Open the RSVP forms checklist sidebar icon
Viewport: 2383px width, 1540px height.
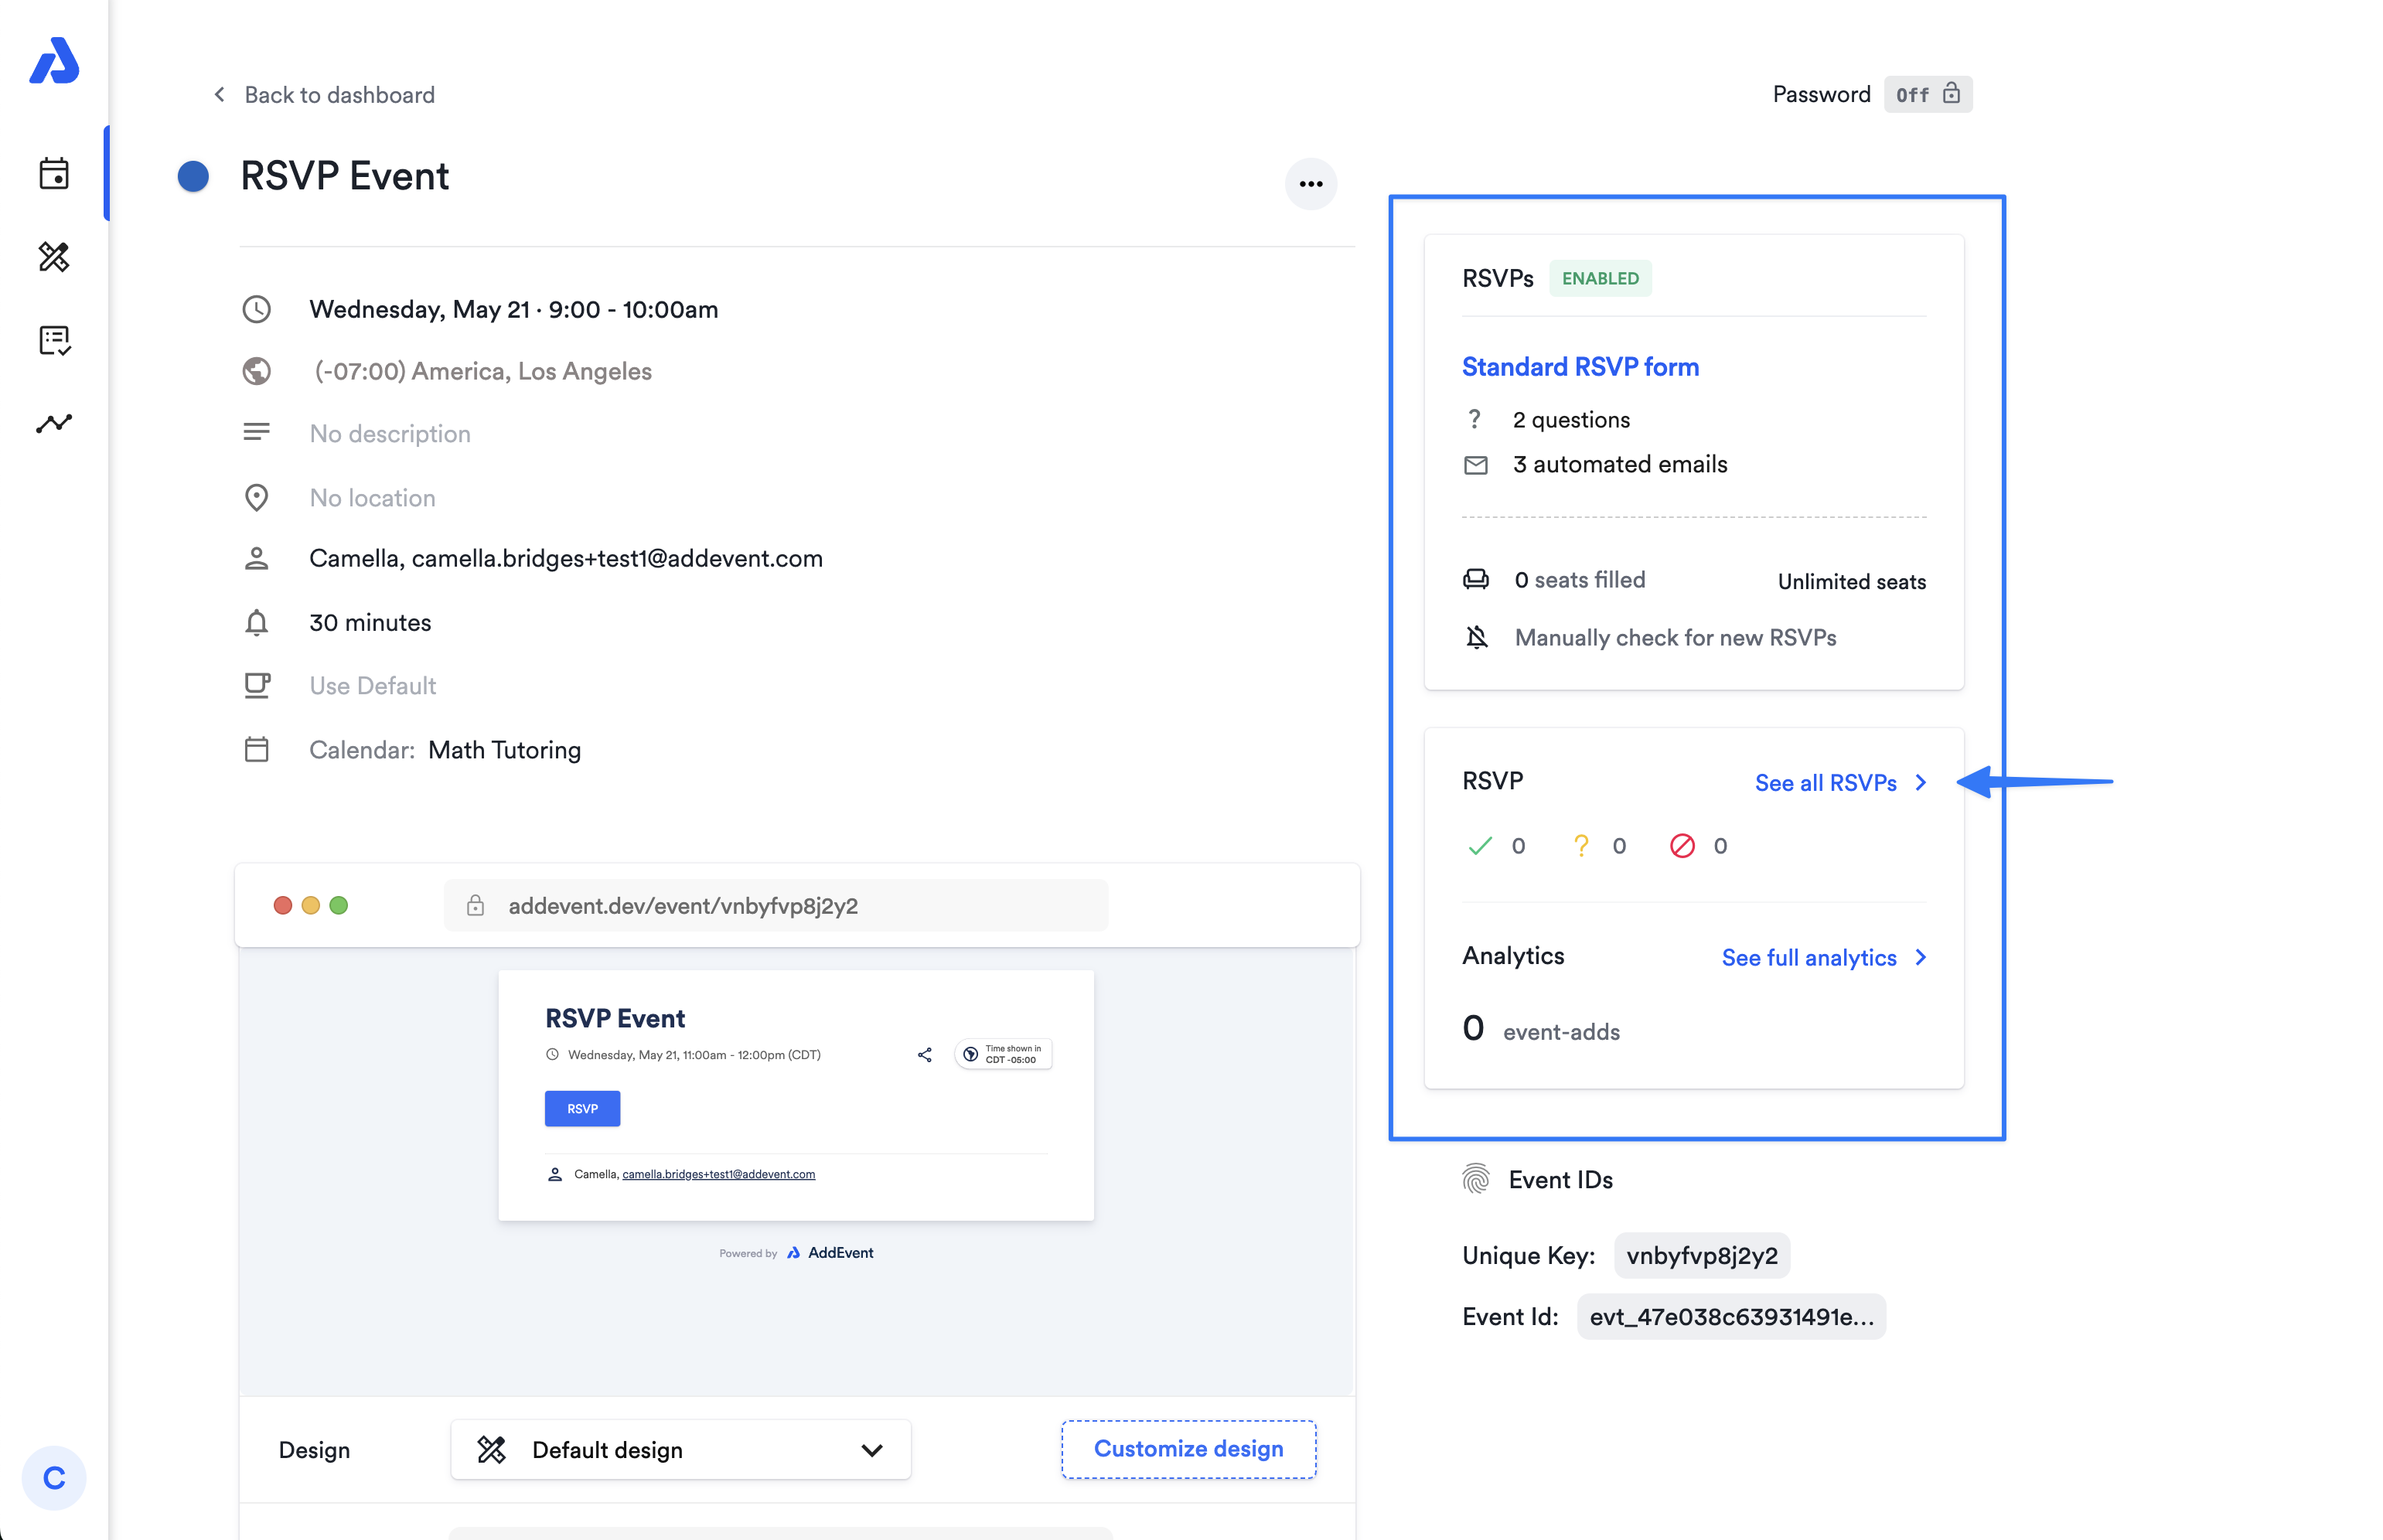(x=54, y=340)
